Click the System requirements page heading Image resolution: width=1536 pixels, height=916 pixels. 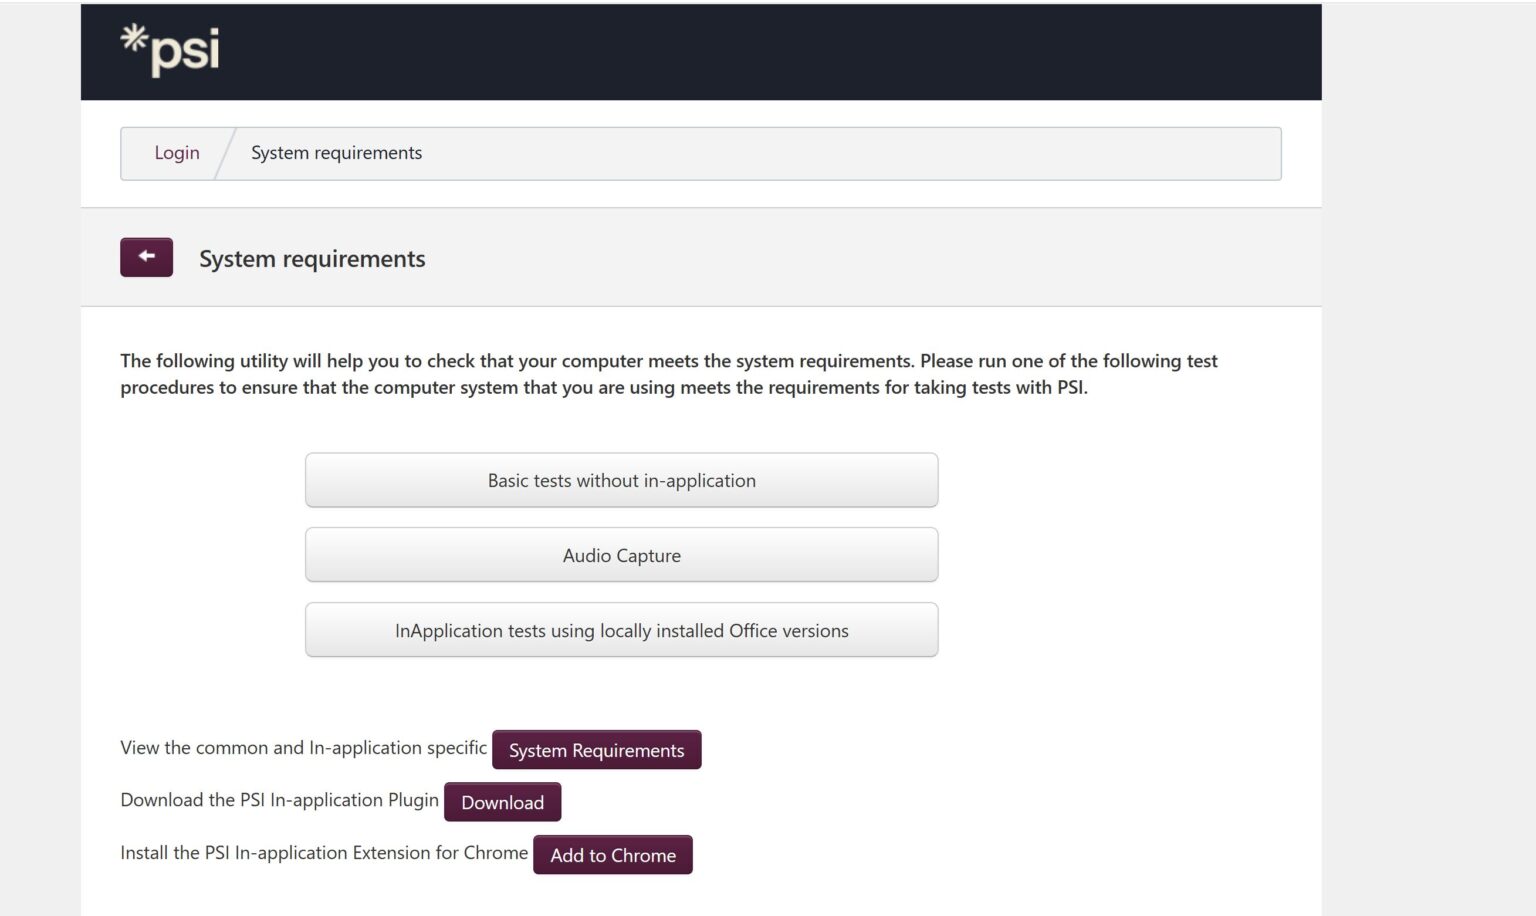(312, 259)
